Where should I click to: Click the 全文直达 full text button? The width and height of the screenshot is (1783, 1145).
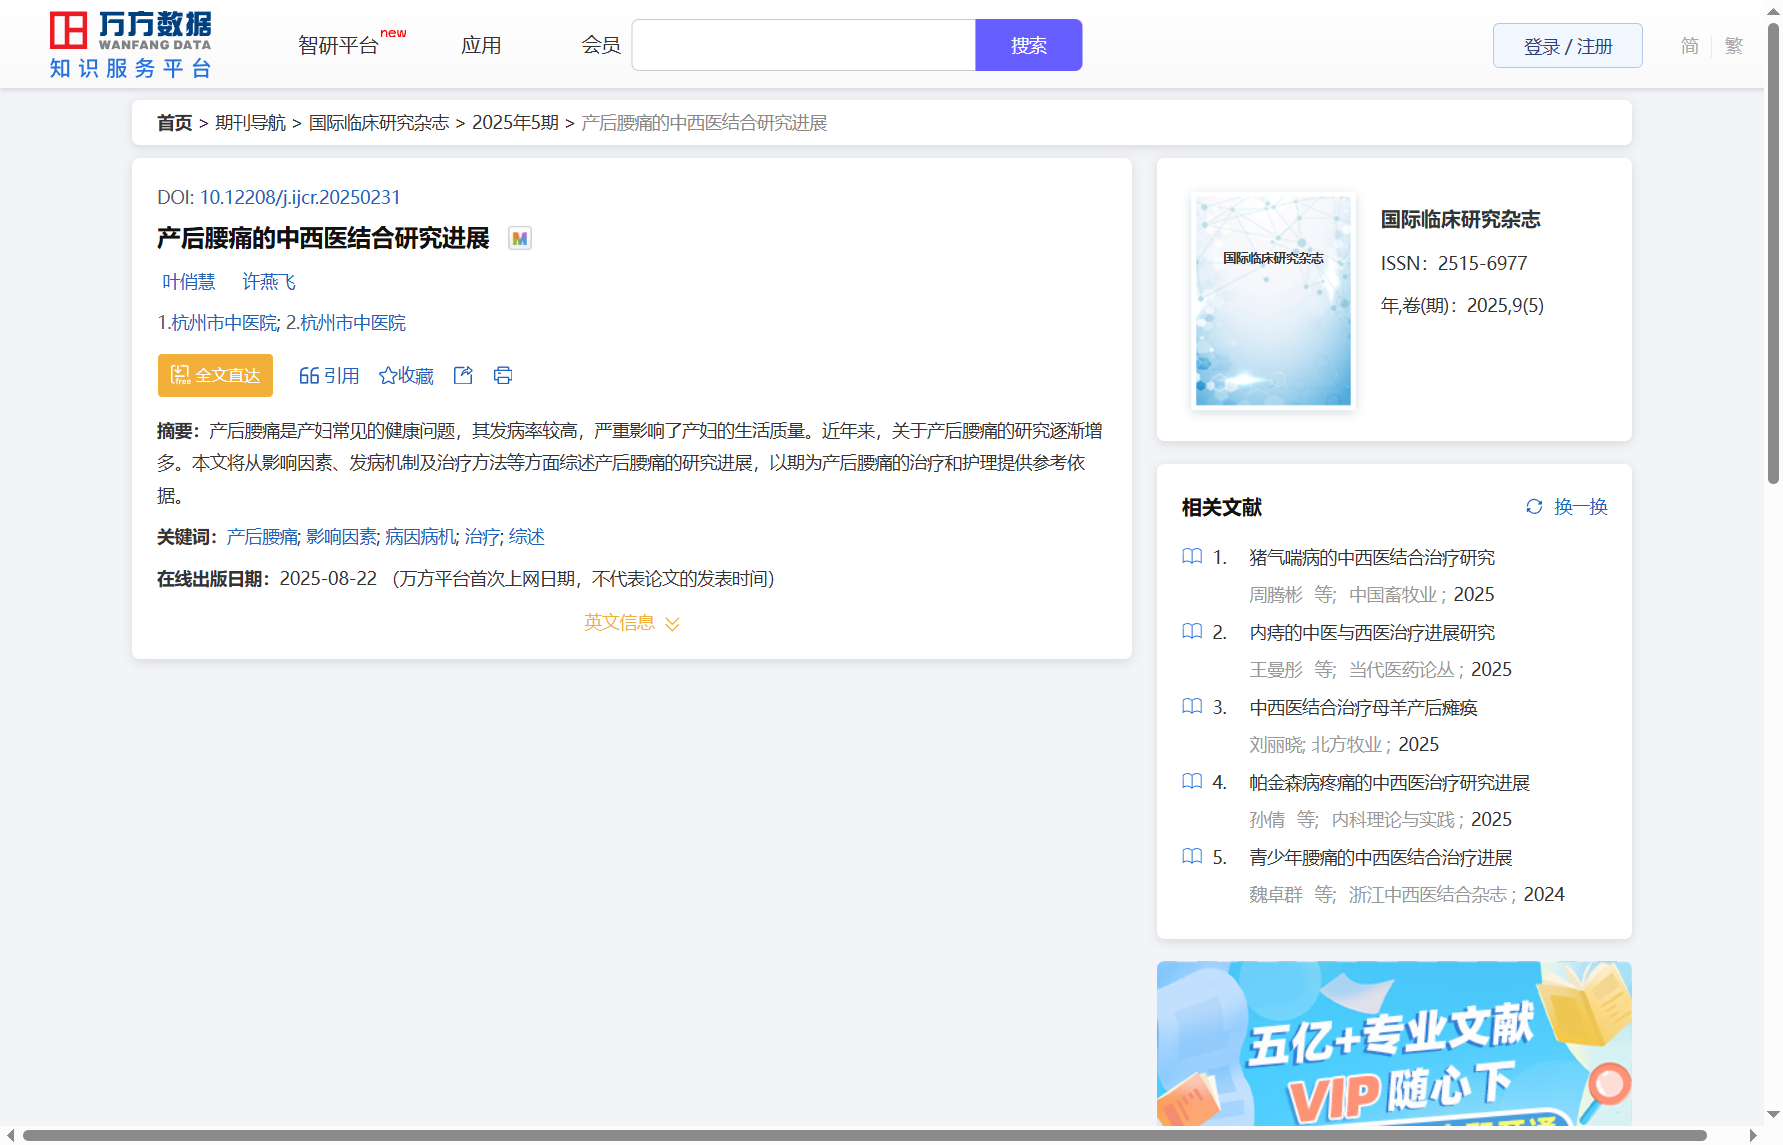(x=215, y=376)
